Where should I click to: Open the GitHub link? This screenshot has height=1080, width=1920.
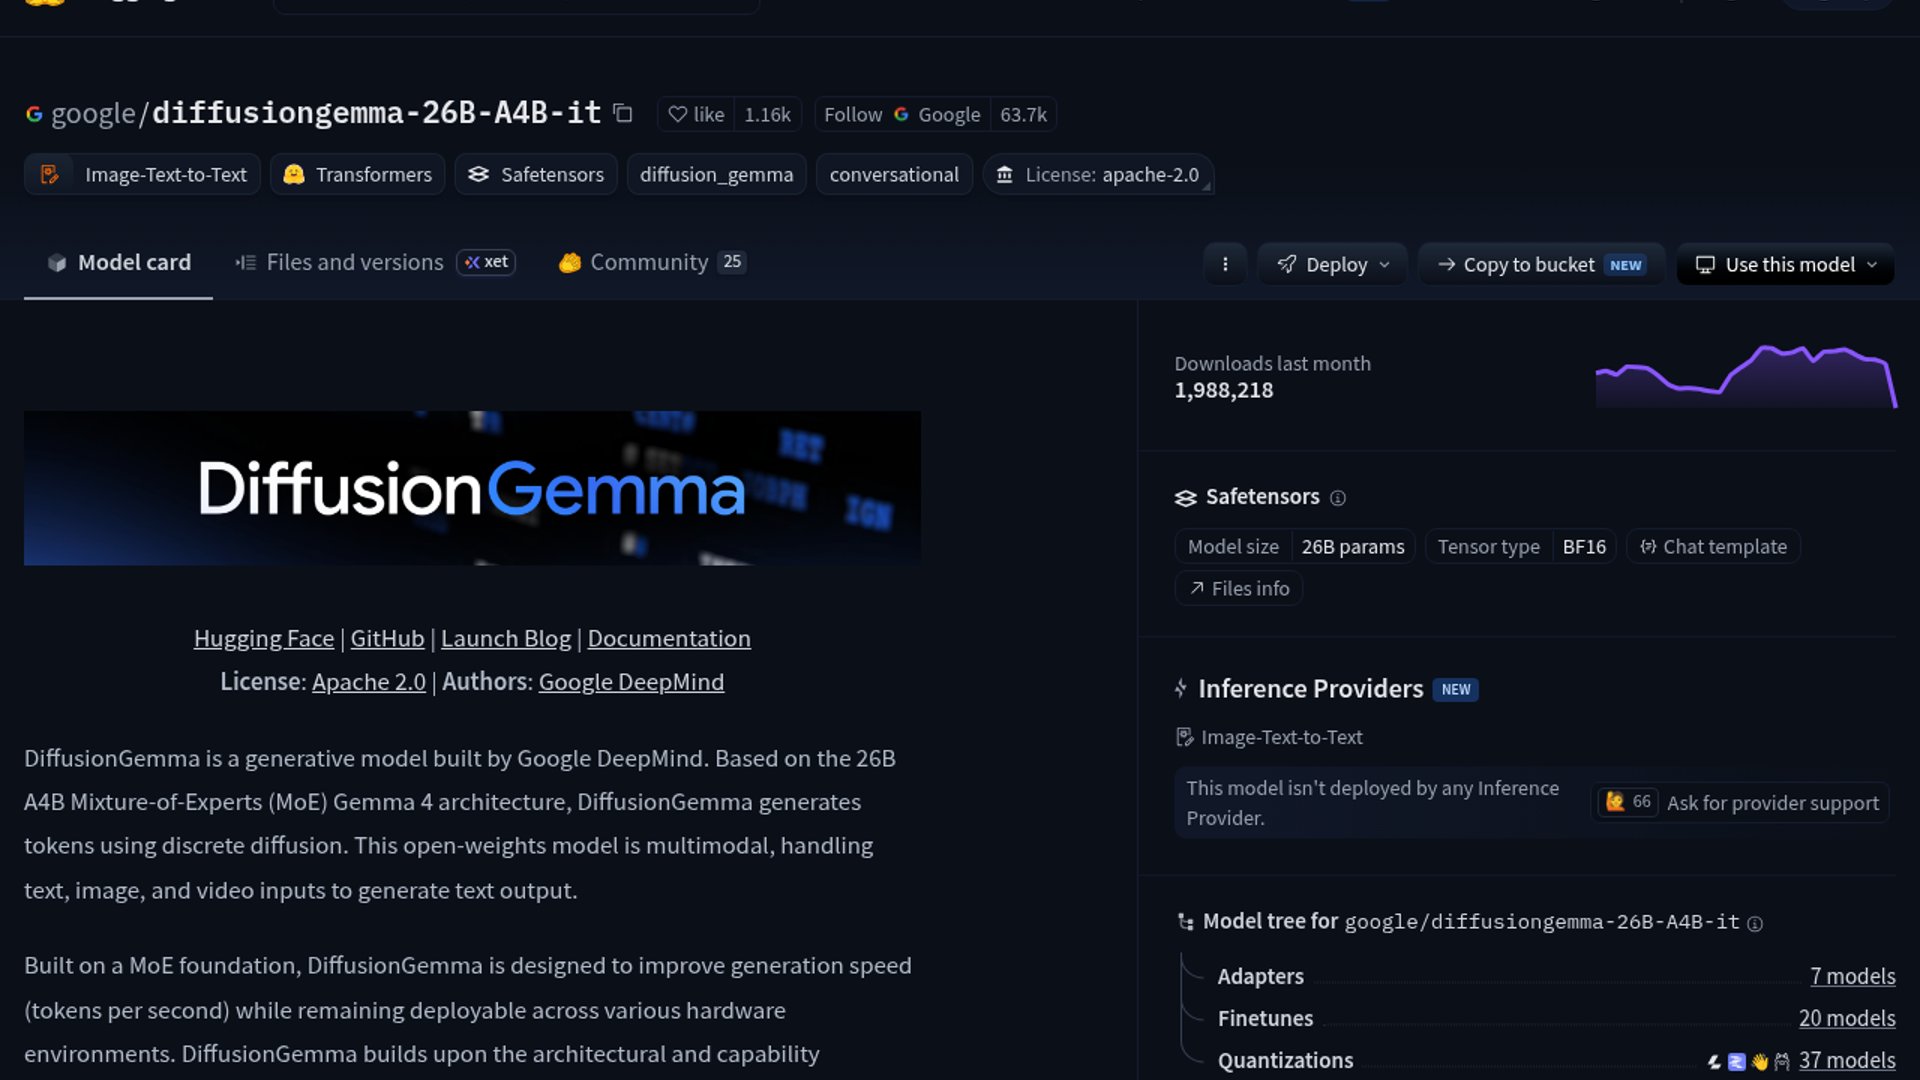click(x=387, y=638)
